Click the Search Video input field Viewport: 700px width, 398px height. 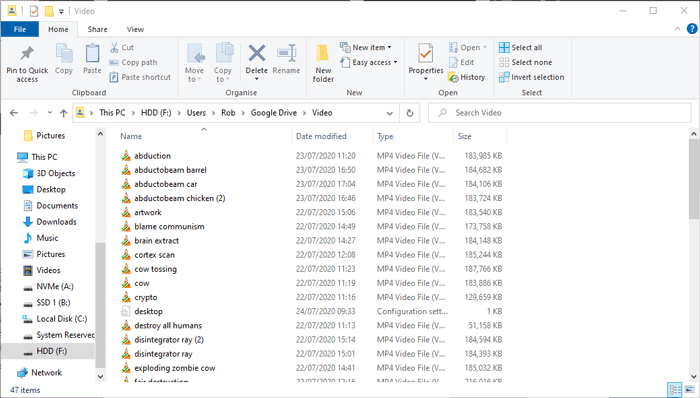(x=560, y=113)
